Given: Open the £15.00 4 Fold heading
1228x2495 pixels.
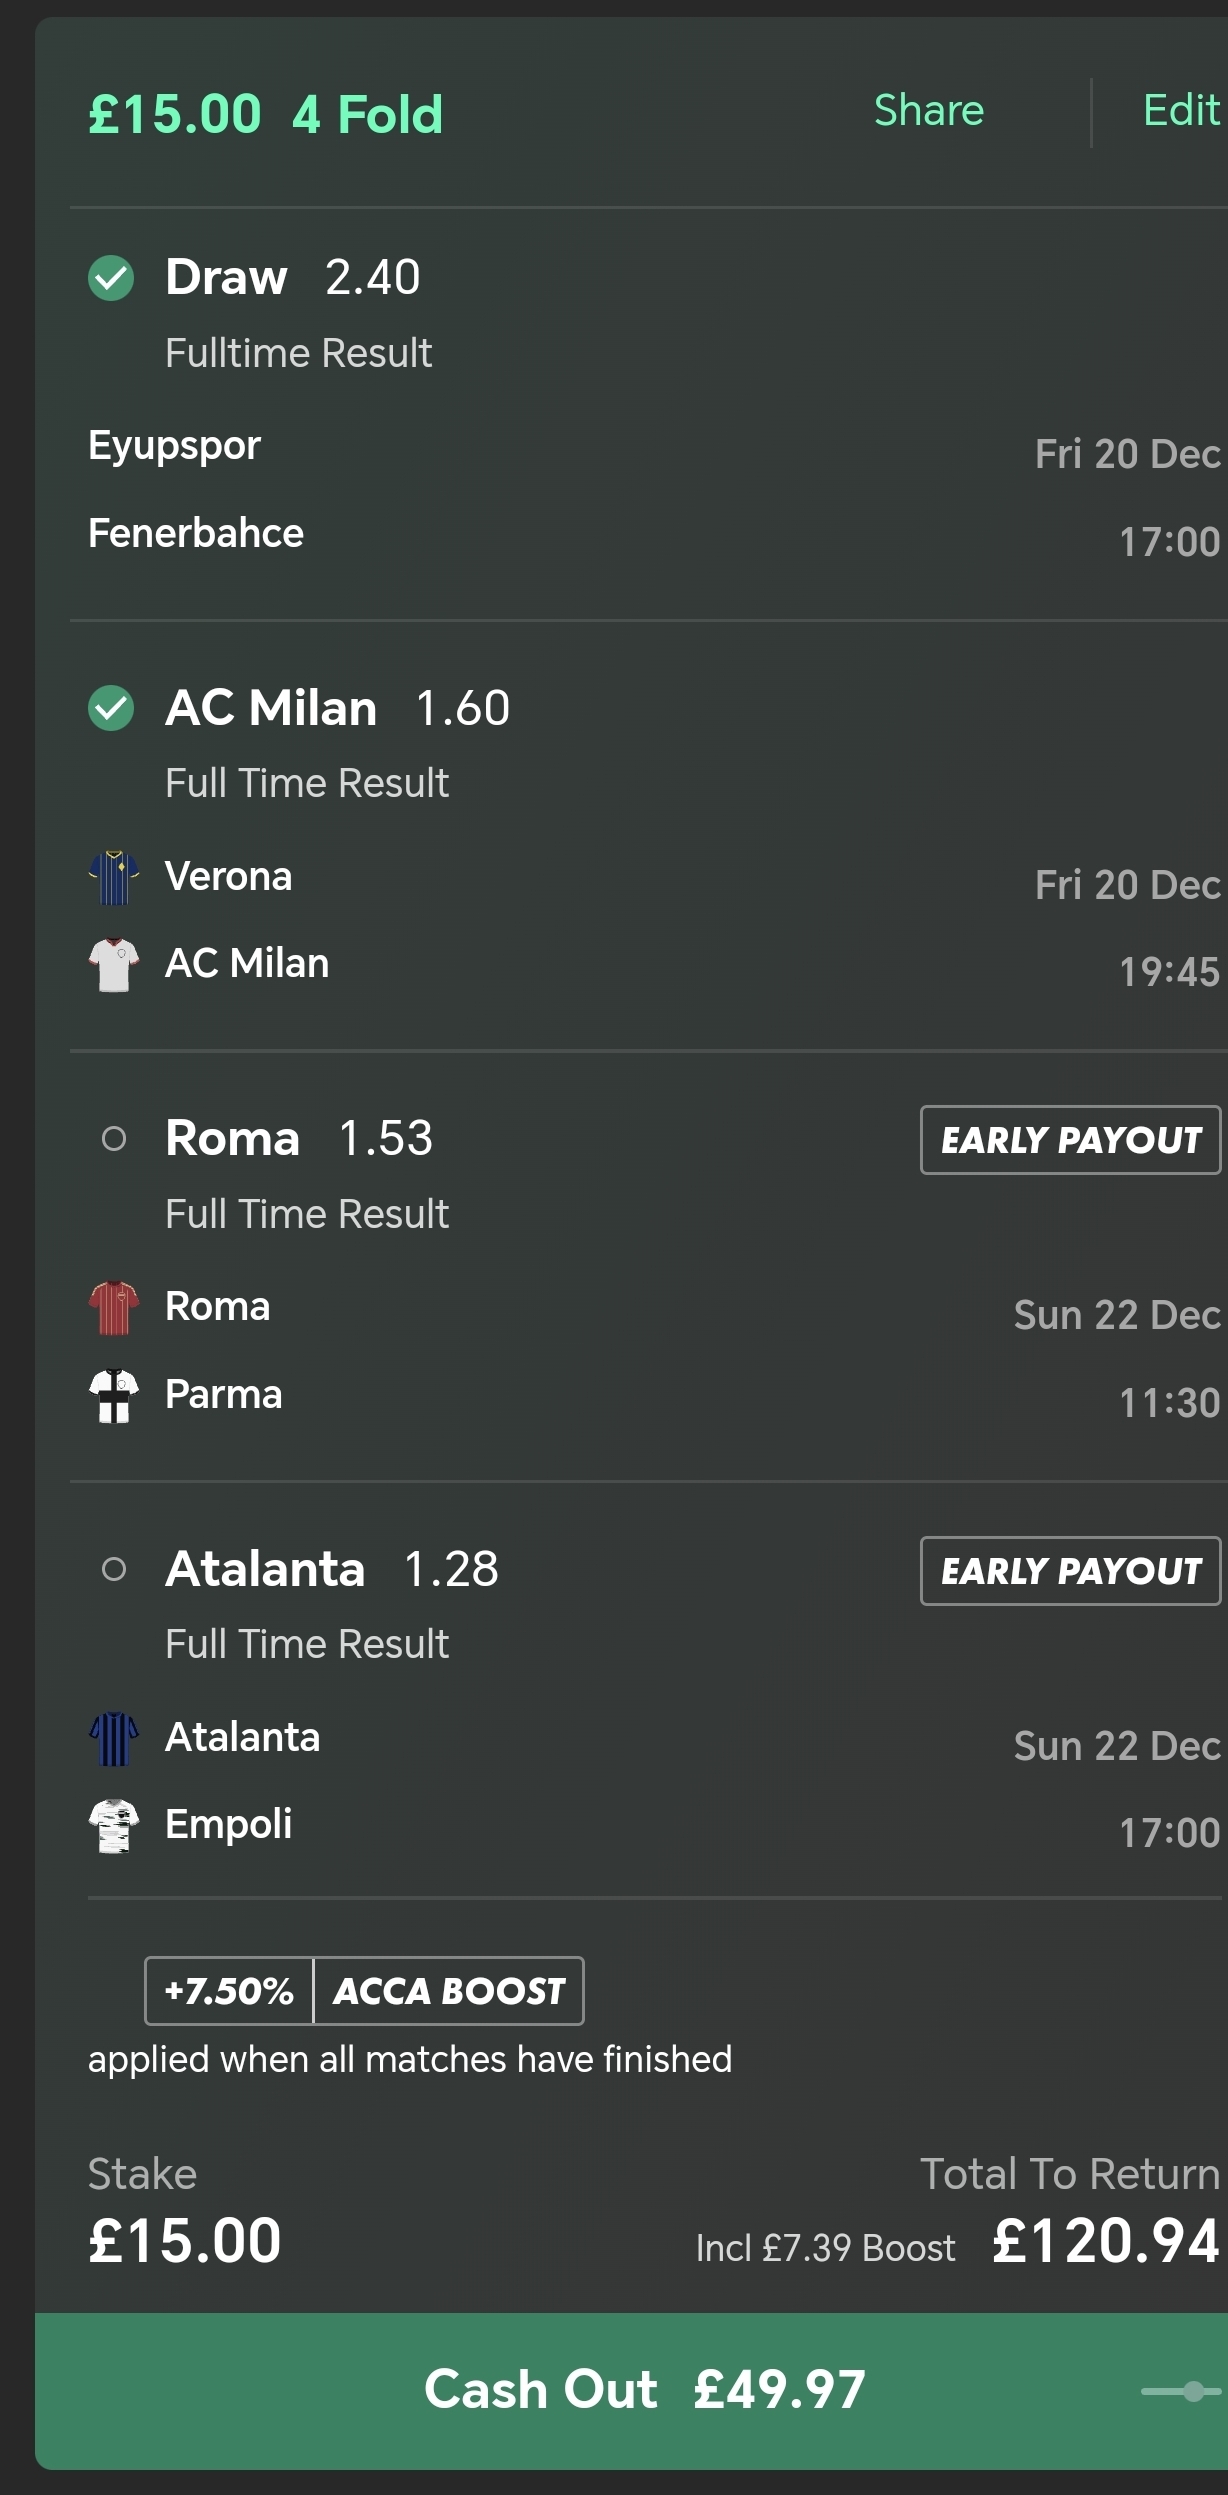Looking at the screenshot, I should (x=265, y=114).
